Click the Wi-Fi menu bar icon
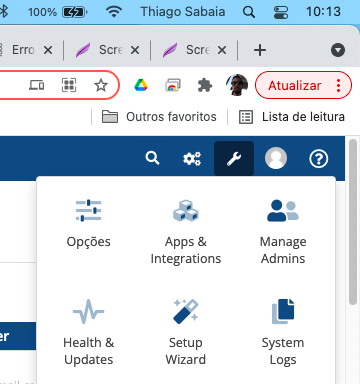The width and height of the screenshot is (360, 384). click(x=114, y=12)
